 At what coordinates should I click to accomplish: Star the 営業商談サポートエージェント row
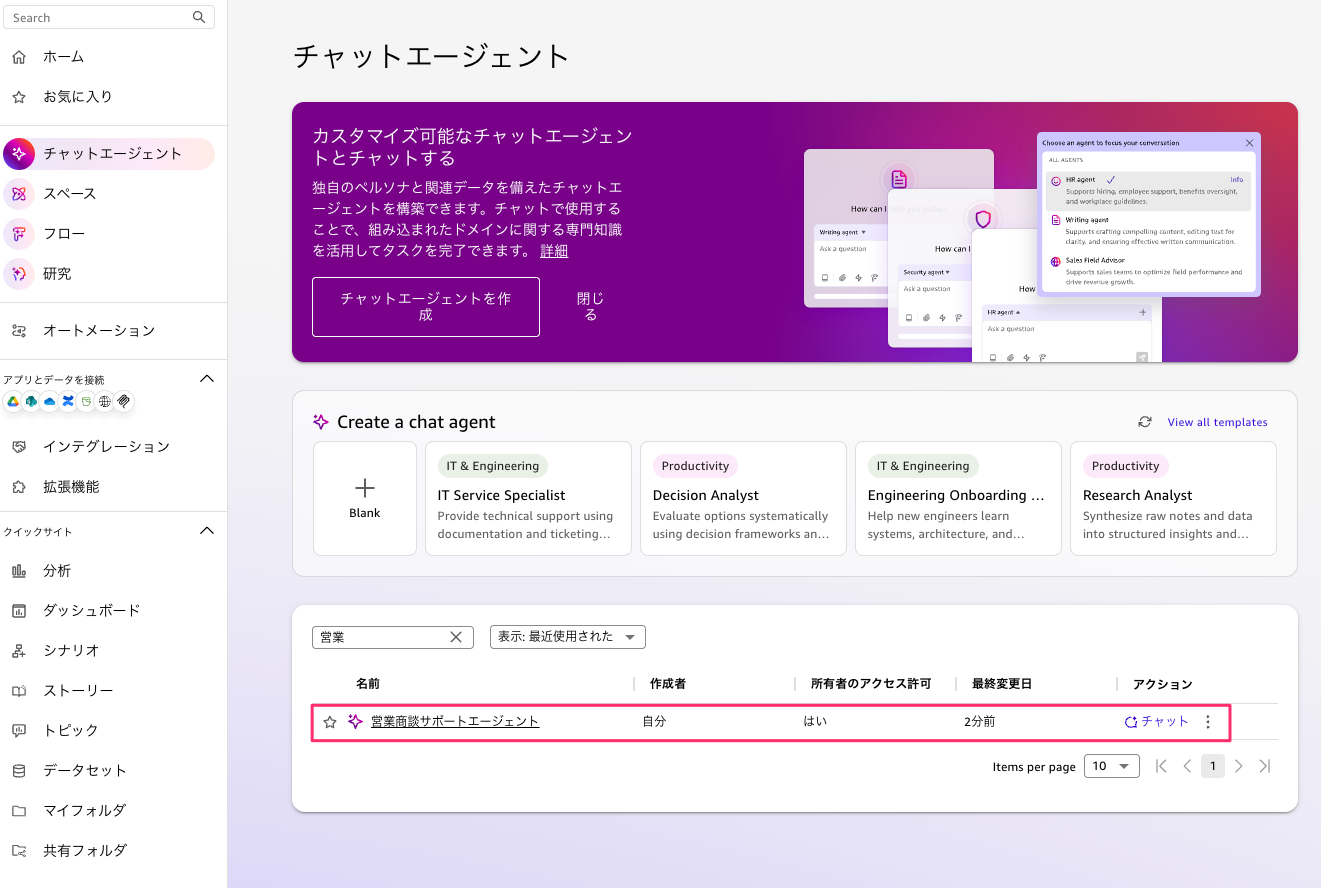pos(330,721)
